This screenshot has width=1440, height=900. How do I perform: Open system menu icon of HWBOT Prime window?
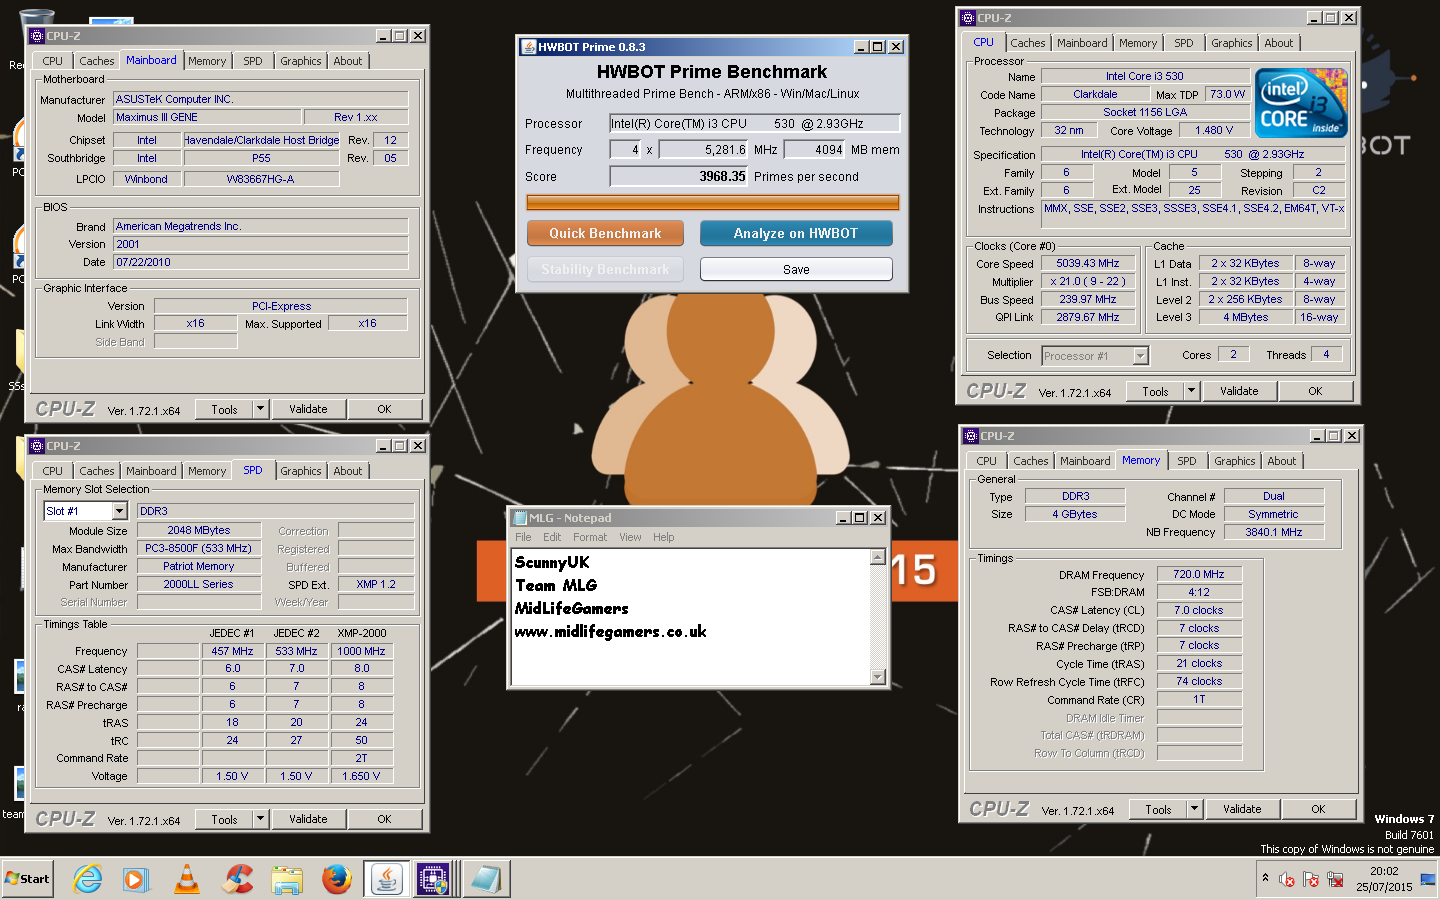coord(528,46)
